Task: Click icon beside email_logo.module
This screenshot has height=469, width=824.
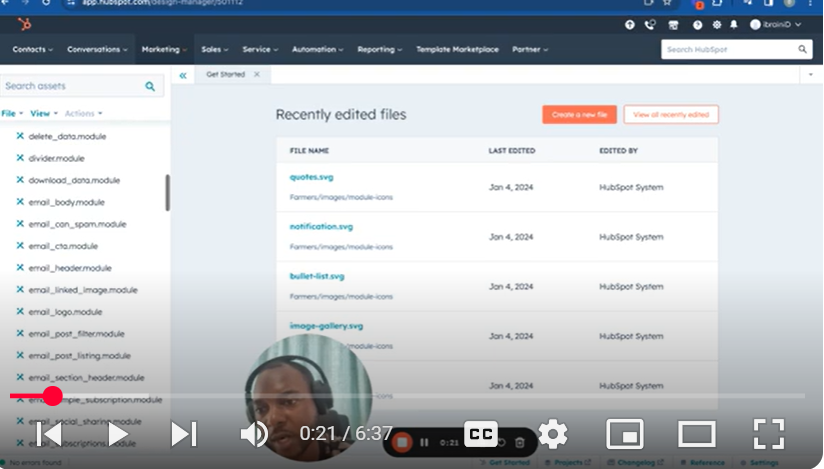Action: [20, 311]
